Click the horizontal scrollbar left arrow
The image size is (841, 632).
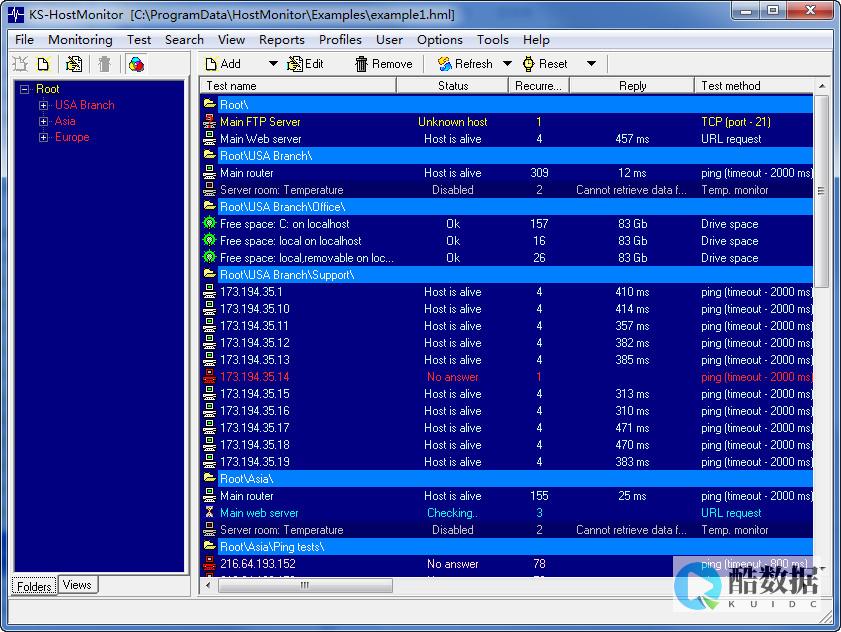208,585
